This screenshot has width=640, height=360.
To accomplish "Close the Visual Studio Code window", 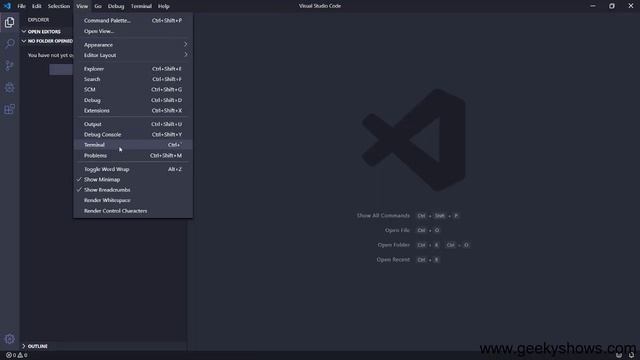I will [x=631, y=6].
